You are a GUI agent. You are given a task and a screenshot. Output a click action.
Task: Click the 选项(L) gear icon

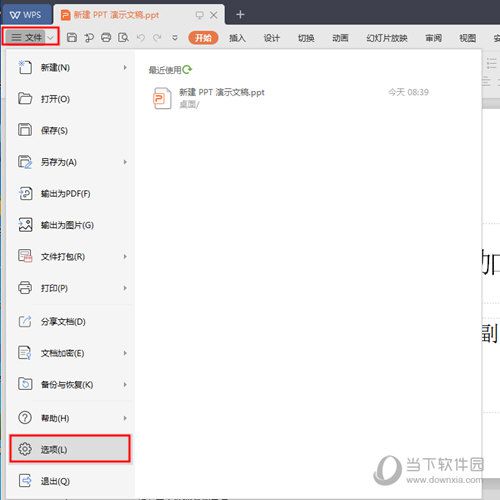25,449
